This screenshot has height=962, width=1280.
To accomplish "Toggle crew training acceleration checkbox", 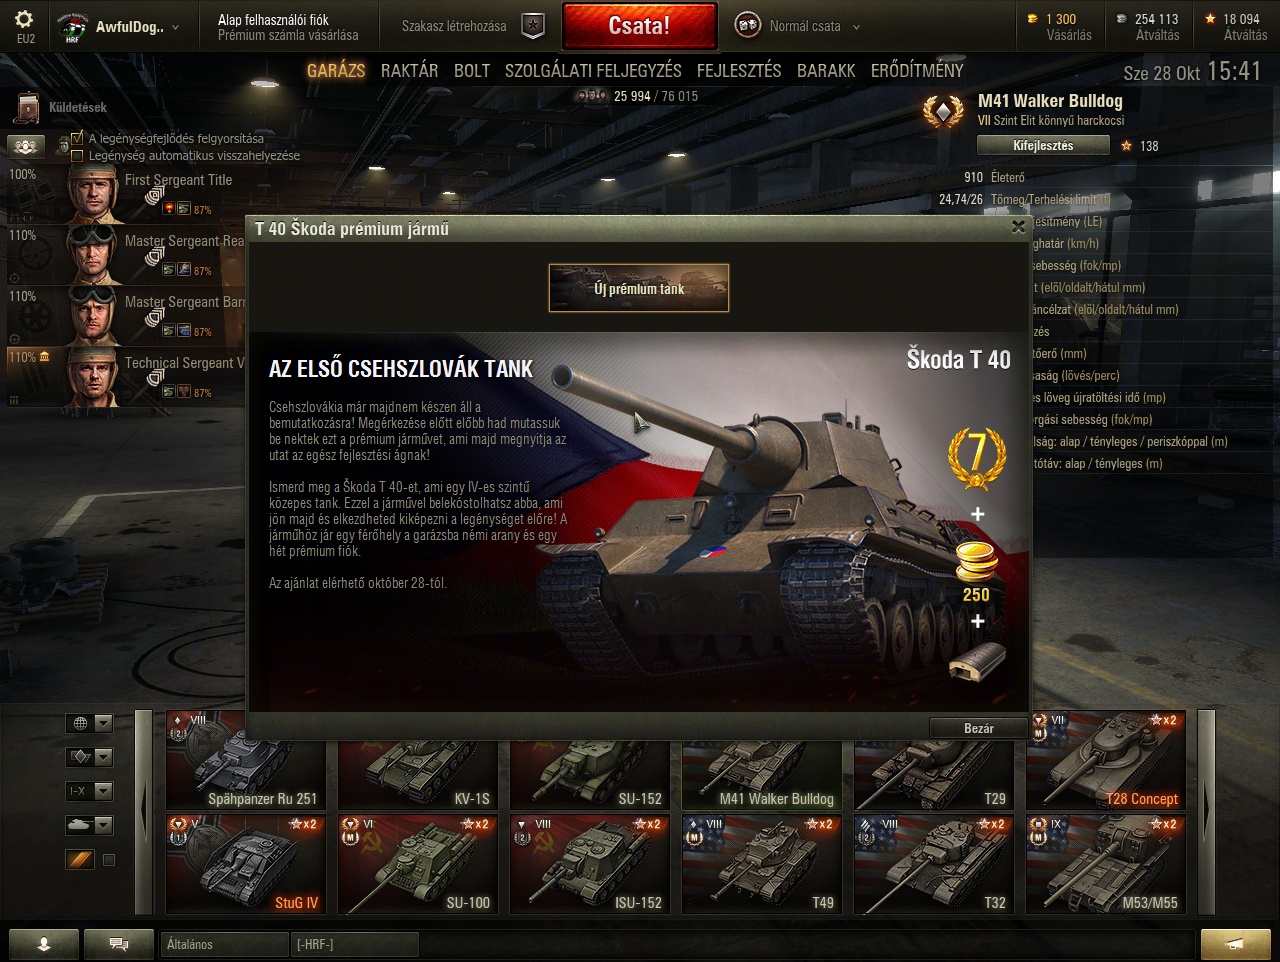I will 77,139.
